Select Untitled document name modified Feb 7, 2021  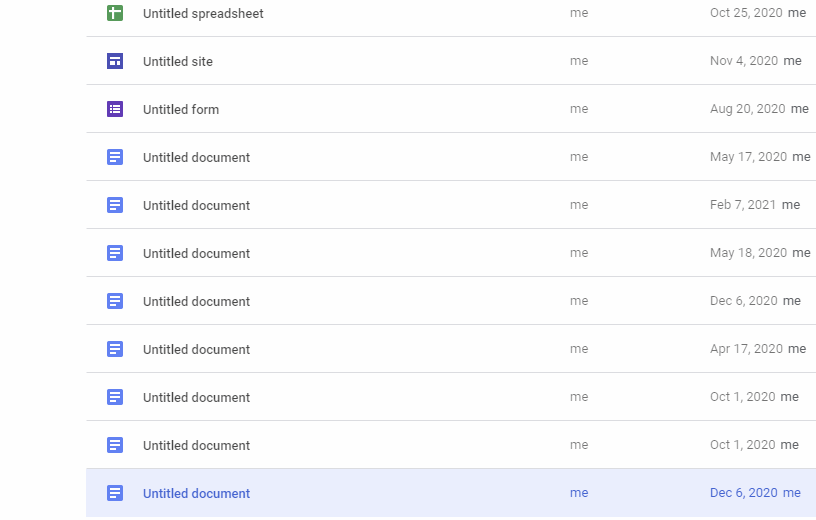coord(196,206)
